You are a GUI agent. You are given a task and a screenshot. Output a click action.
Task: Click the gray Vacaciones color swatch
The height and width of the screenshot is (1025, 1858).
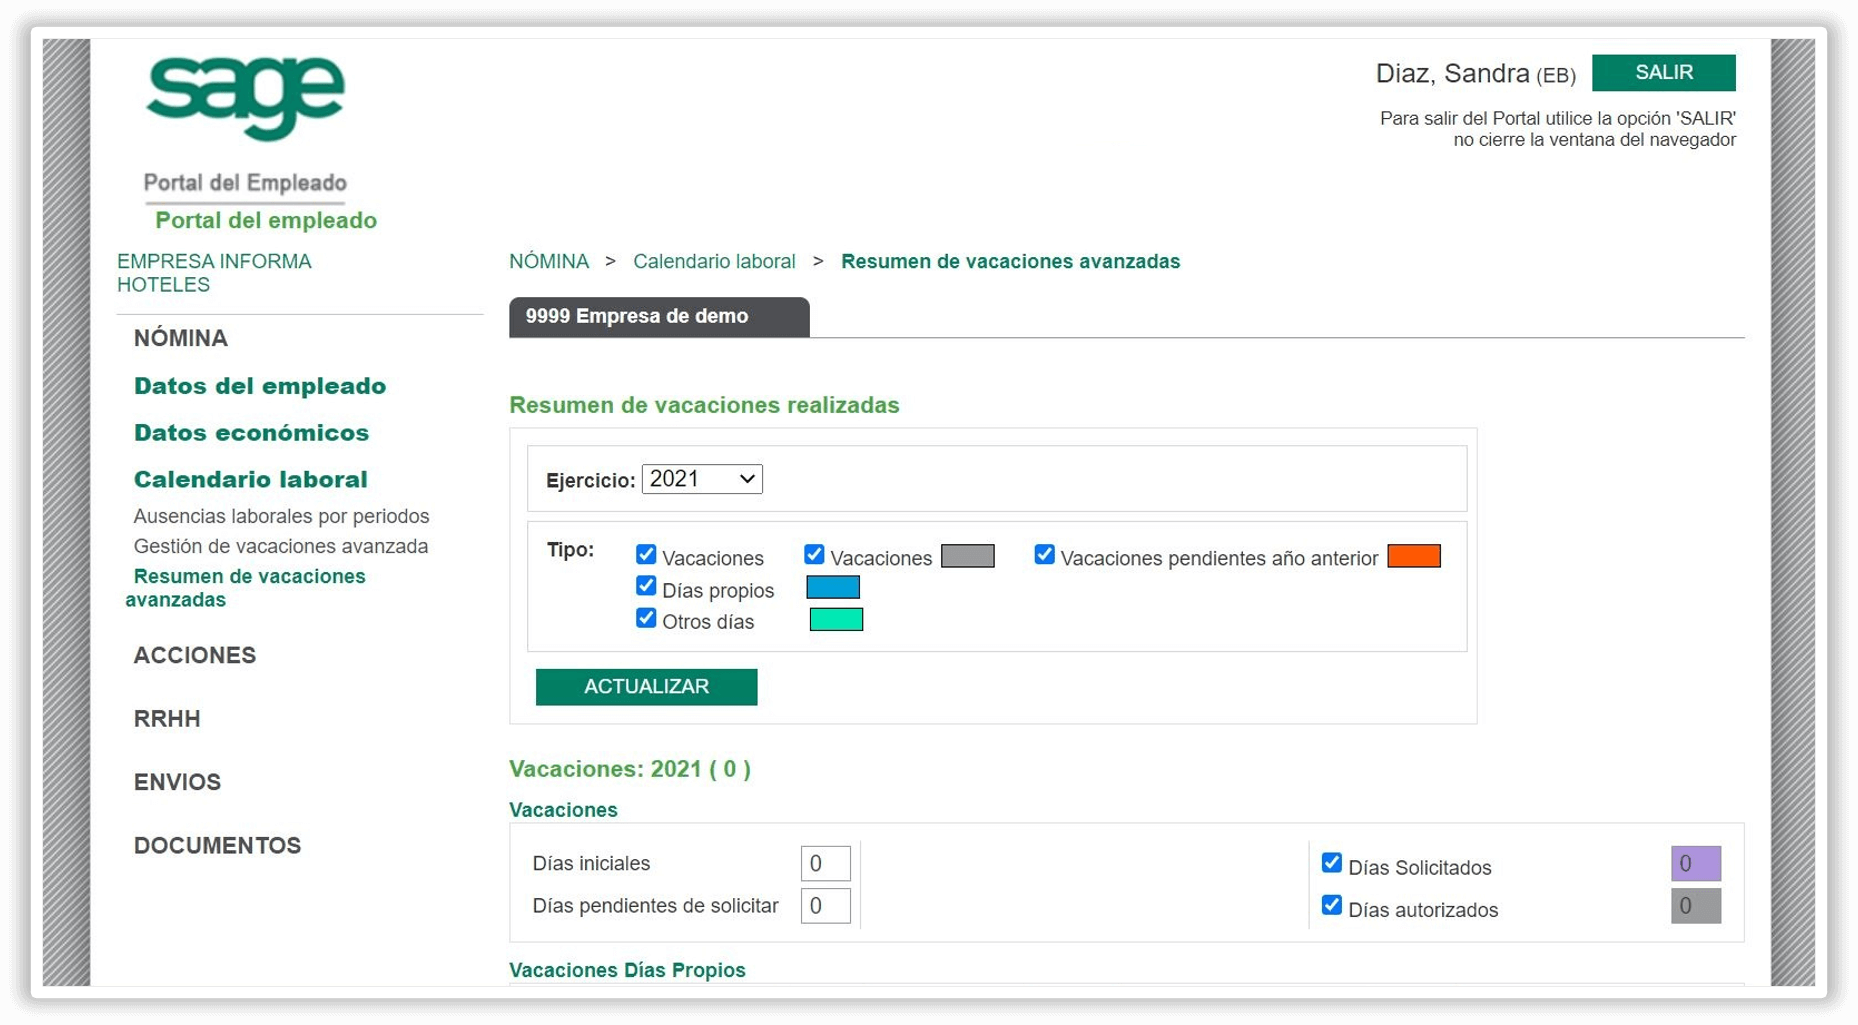967,556
